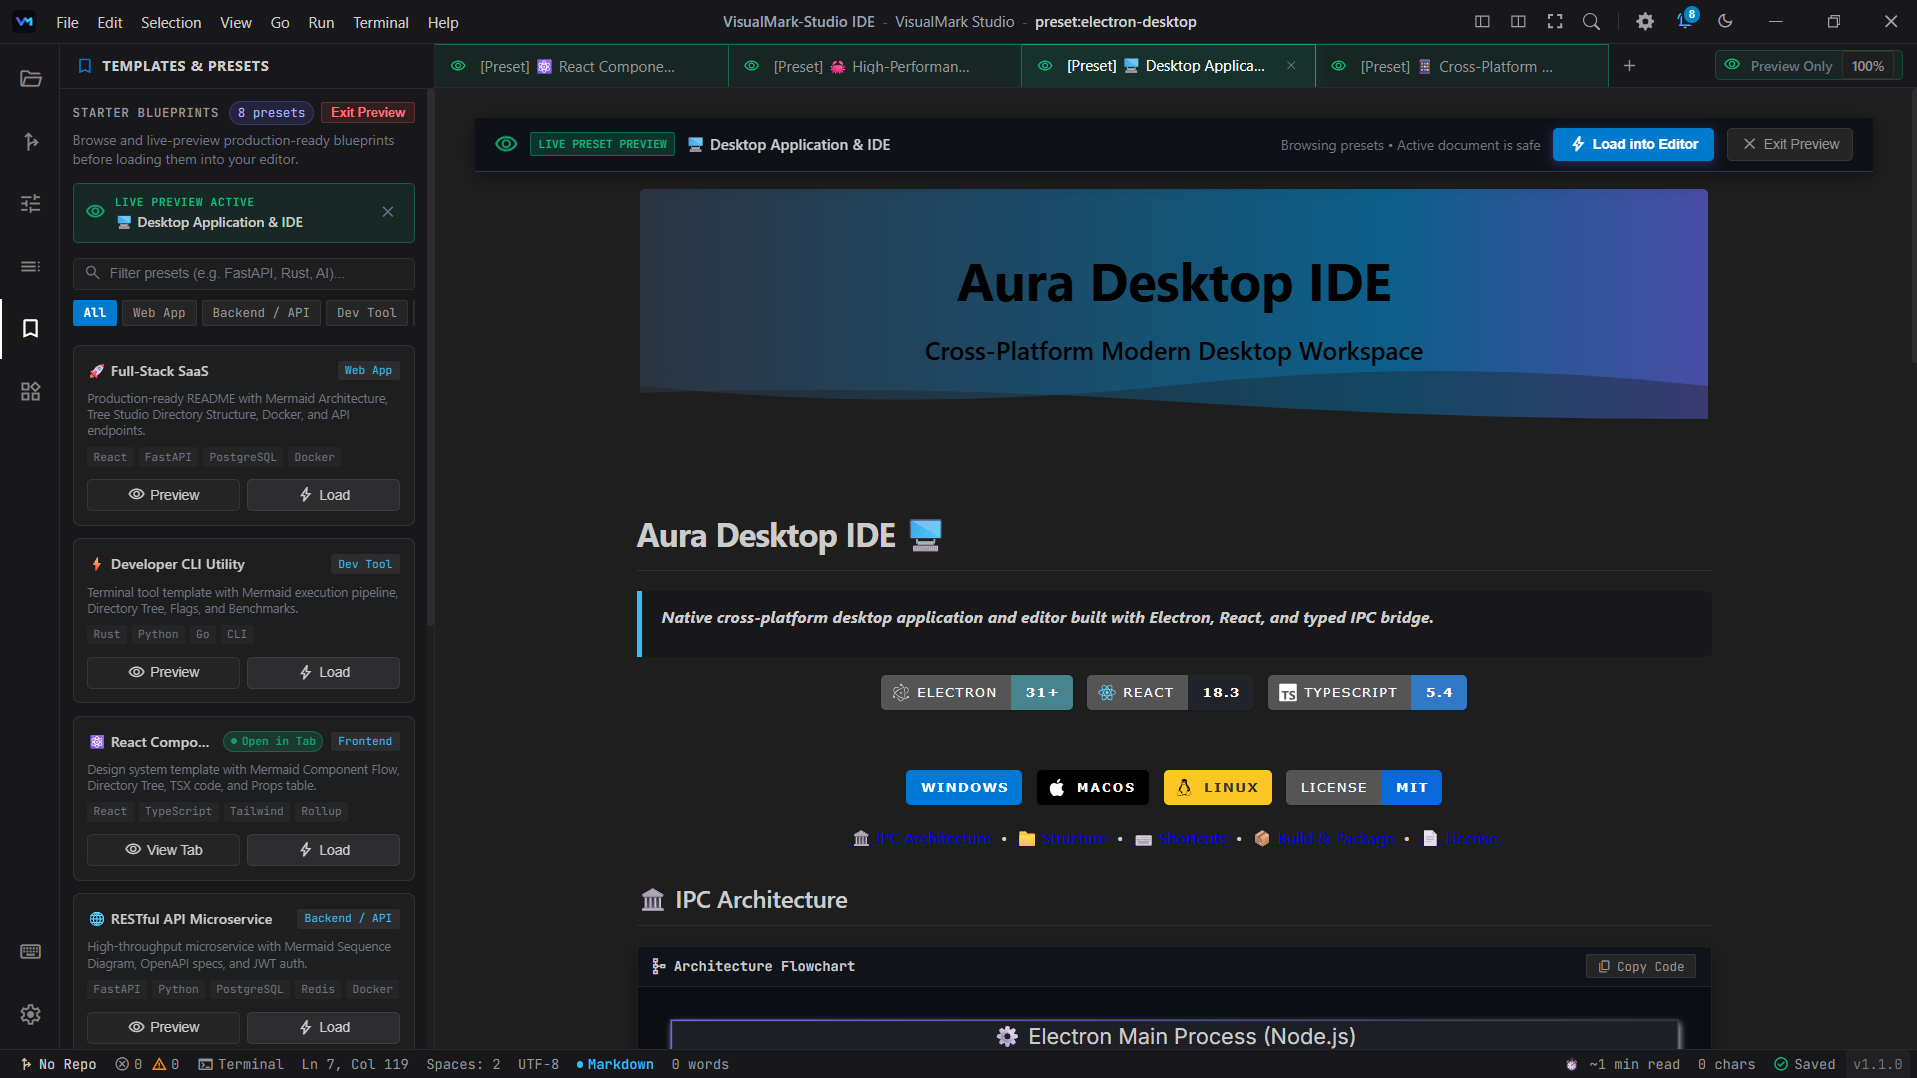1917x1078 pixels.
Task: Select the ALL preset filter chip
Action: click(x=95, y=313)
